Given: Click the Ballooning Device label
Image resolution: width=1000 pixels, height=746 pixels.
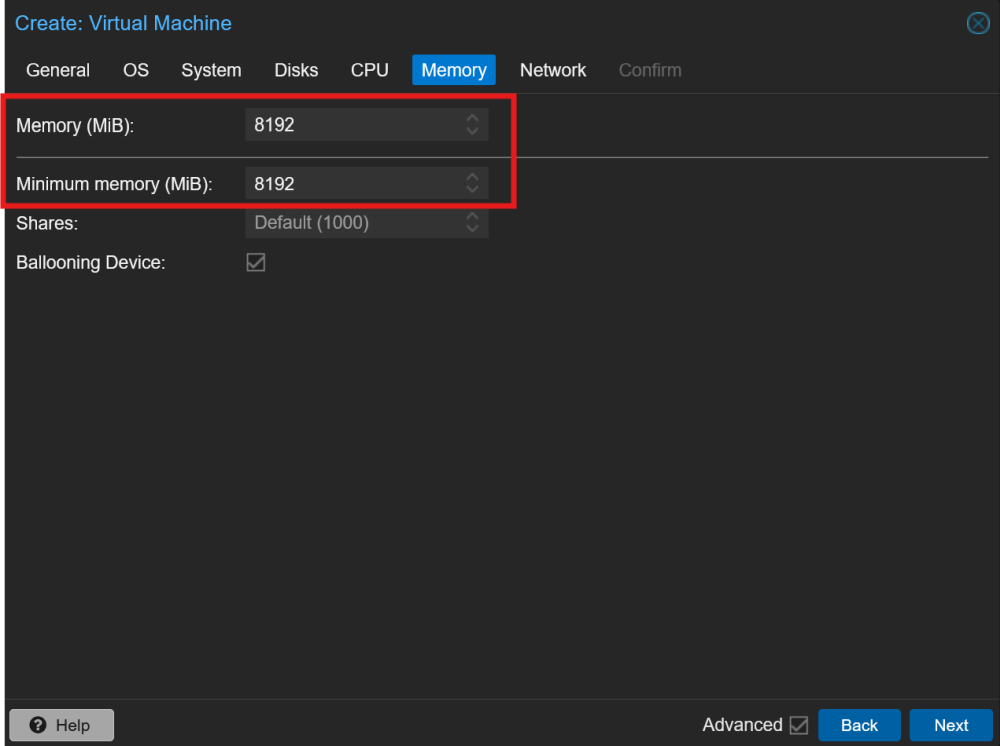Looking at the screenshot, I should point(91,263).
